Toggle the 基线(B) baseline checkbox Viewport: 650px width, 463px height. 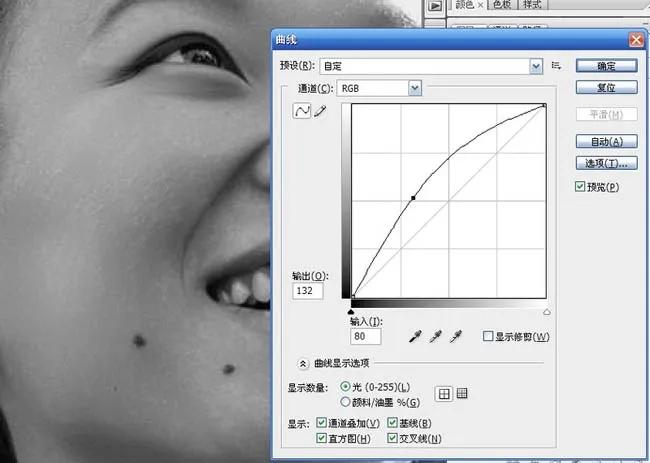(392, 422)
